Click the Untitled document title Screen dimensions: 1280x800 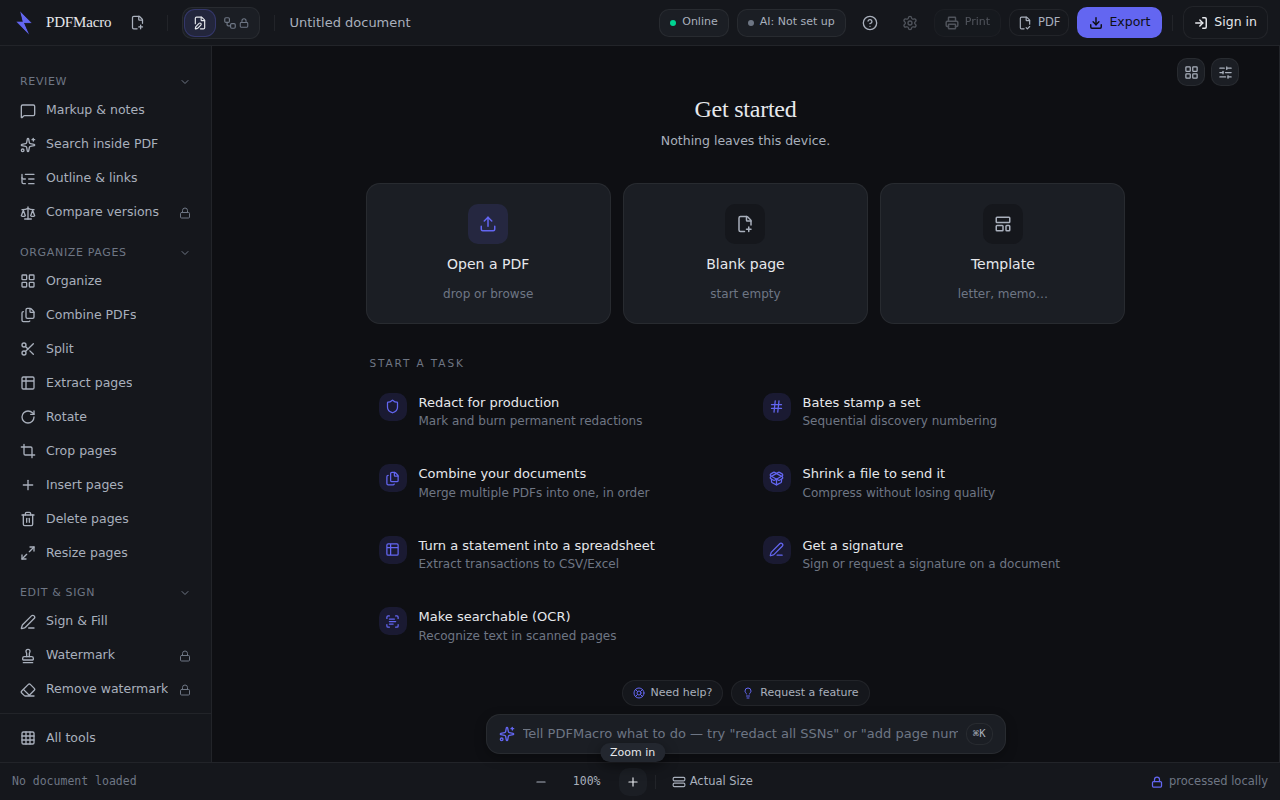pyautogui.click(x=350, y=22)
